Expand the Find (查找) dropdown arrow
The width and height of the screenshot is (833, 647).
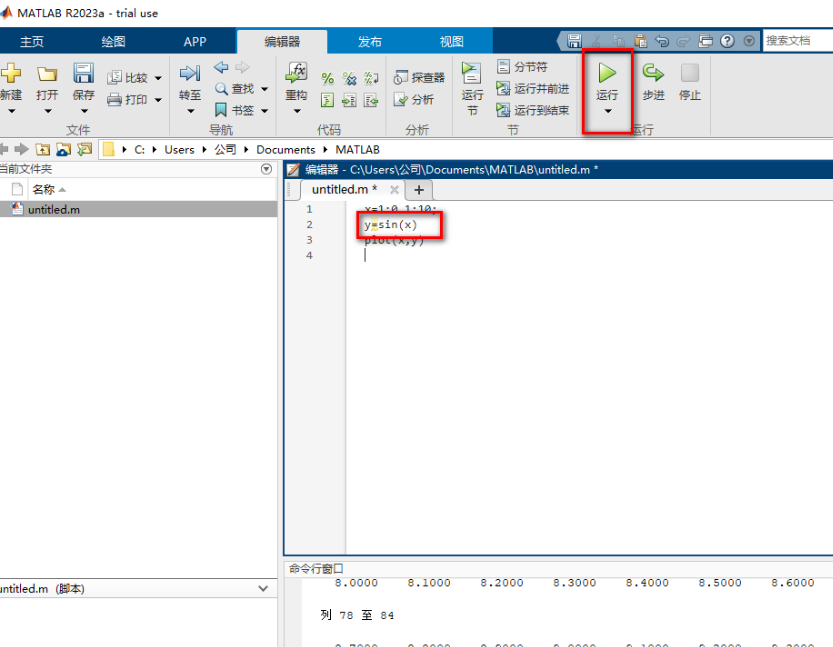coord(265,89)
